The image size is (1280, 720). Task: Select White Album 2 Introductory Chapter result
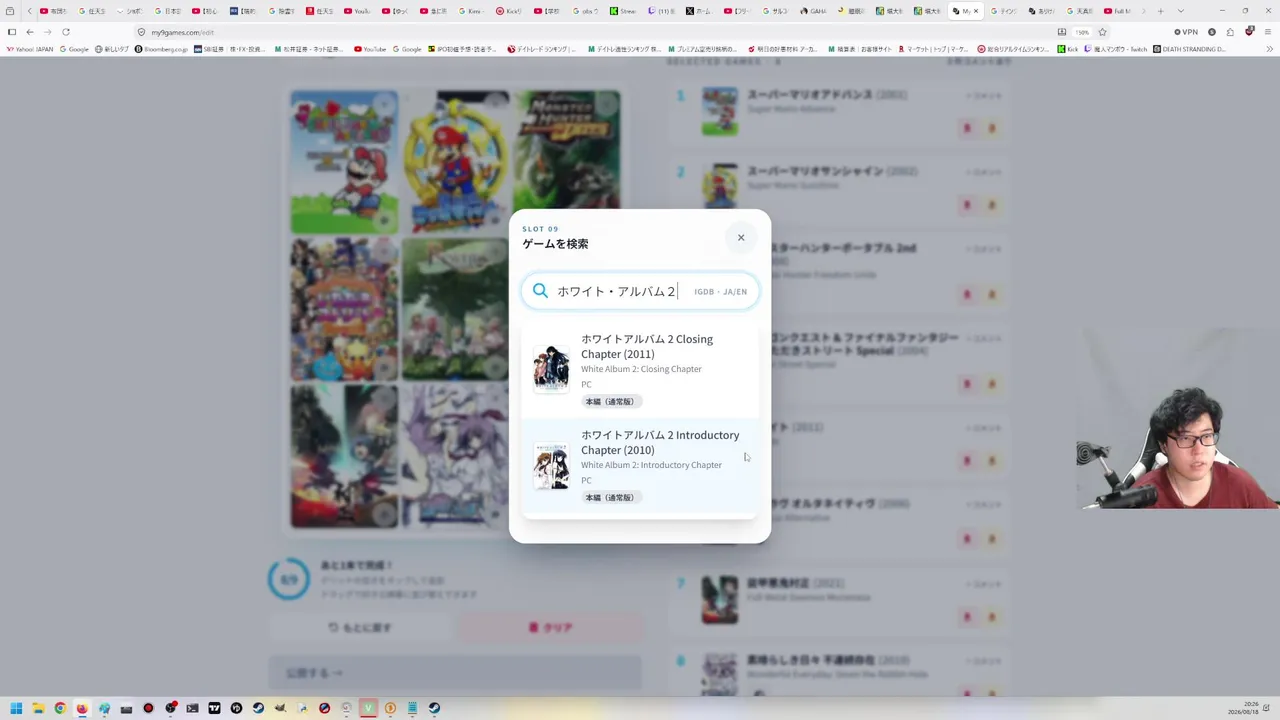pyautogui.click(x=640, y=466)
